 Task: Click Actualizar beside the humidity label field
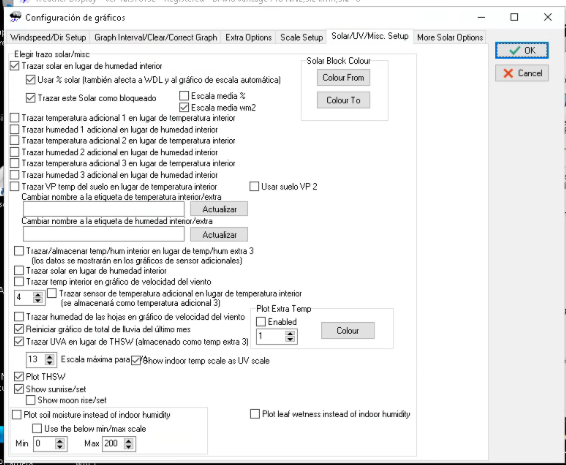[219, 235]
